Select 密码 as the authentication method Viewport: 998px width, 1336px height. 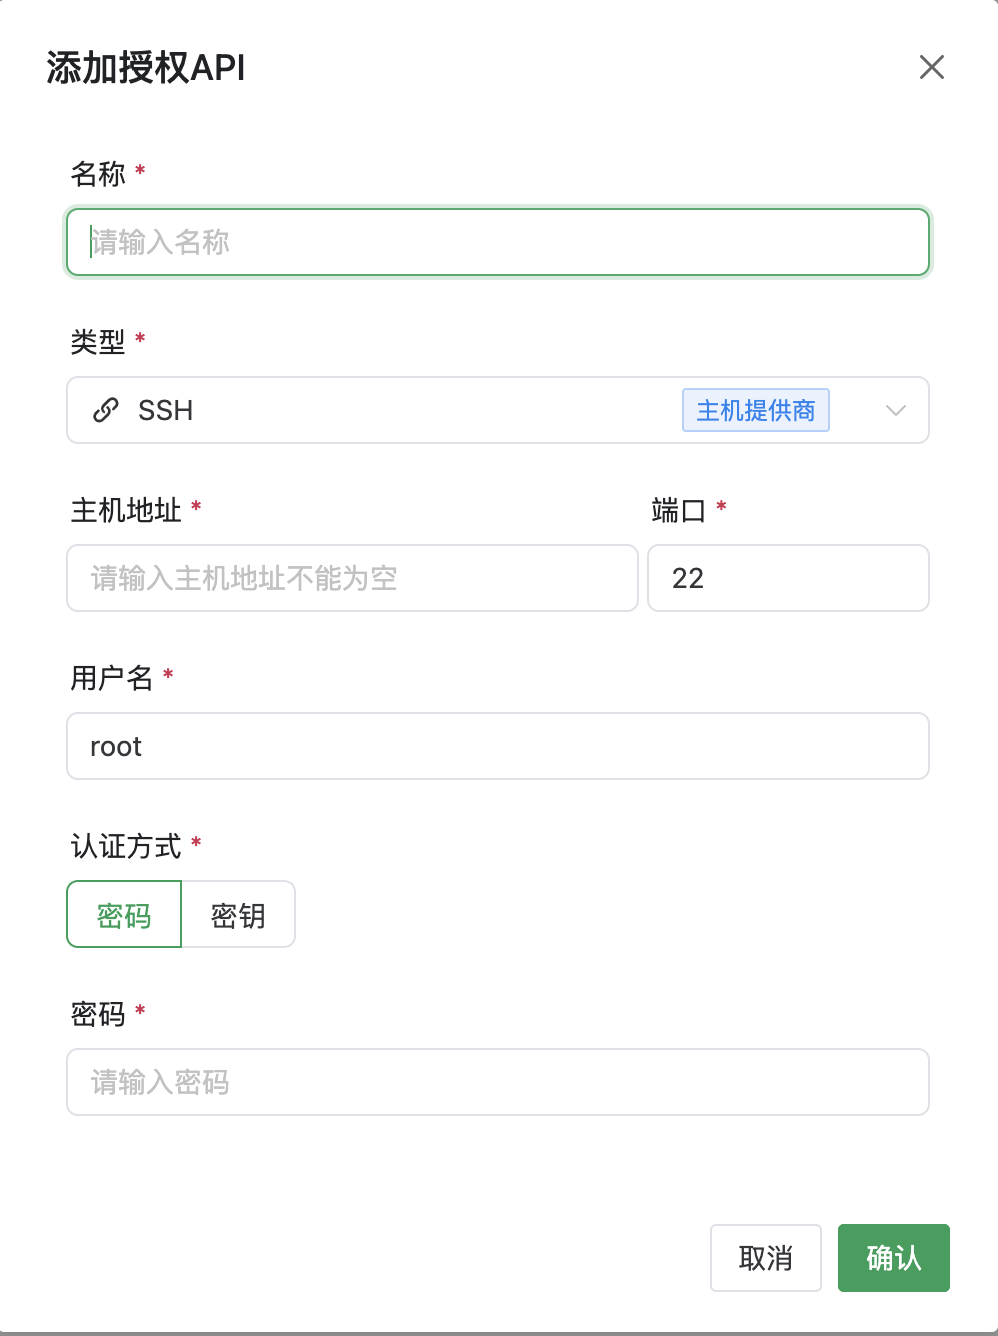point(124,914)
